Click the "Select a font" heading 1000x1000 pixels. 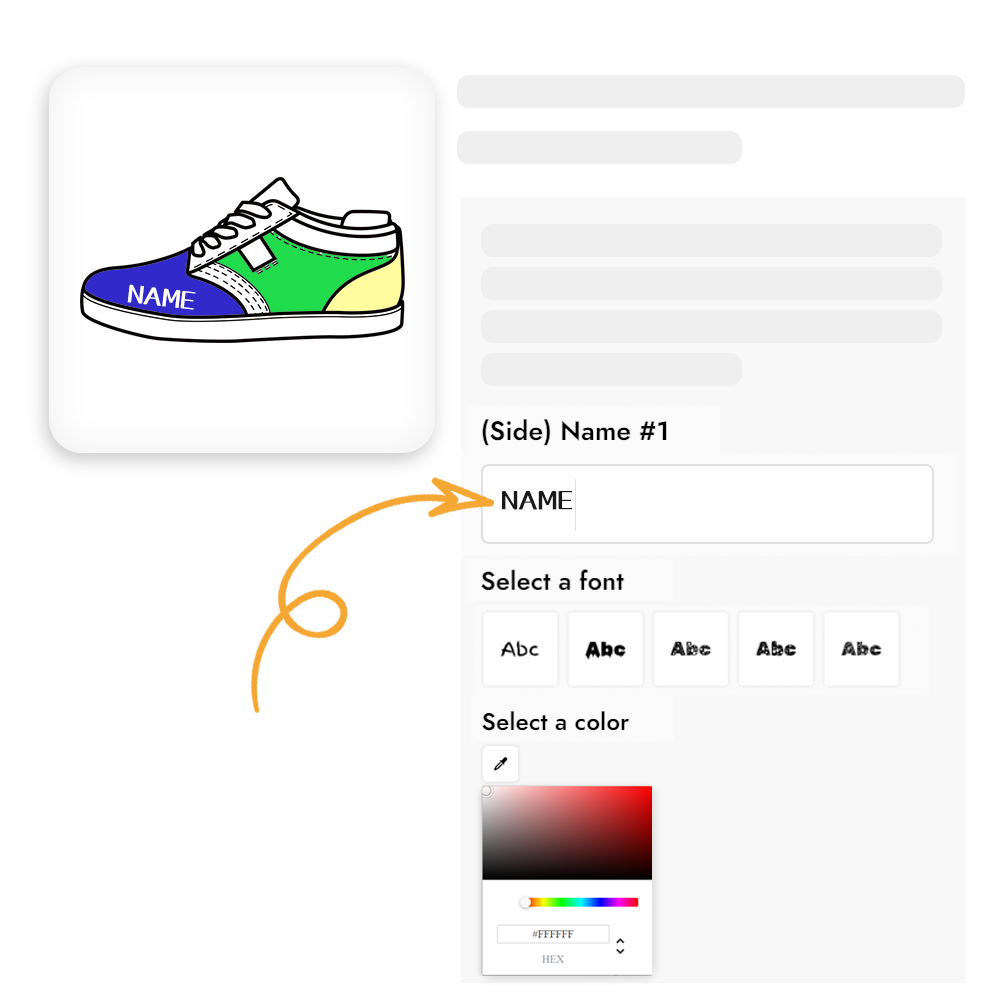click(x=552, y=581)
